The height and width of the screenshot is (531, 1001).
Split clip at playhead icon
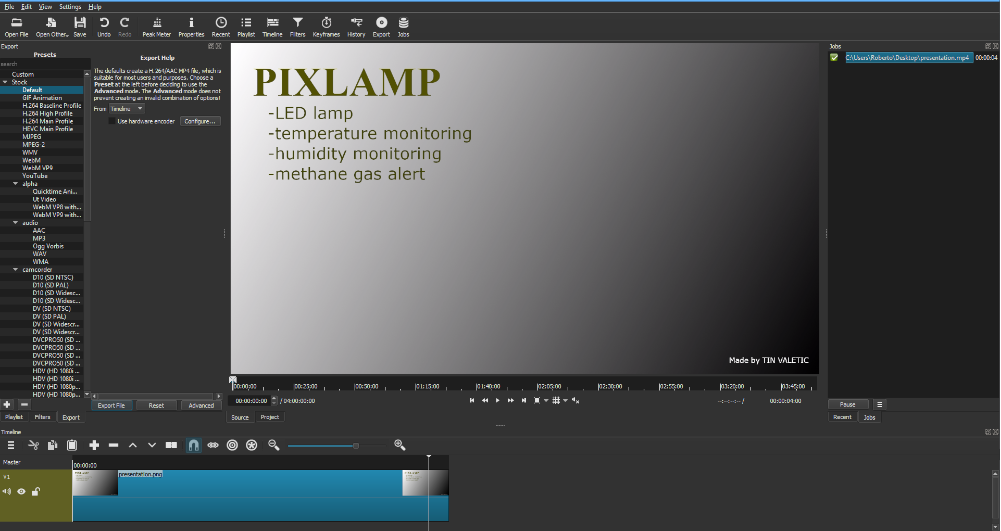171,445
